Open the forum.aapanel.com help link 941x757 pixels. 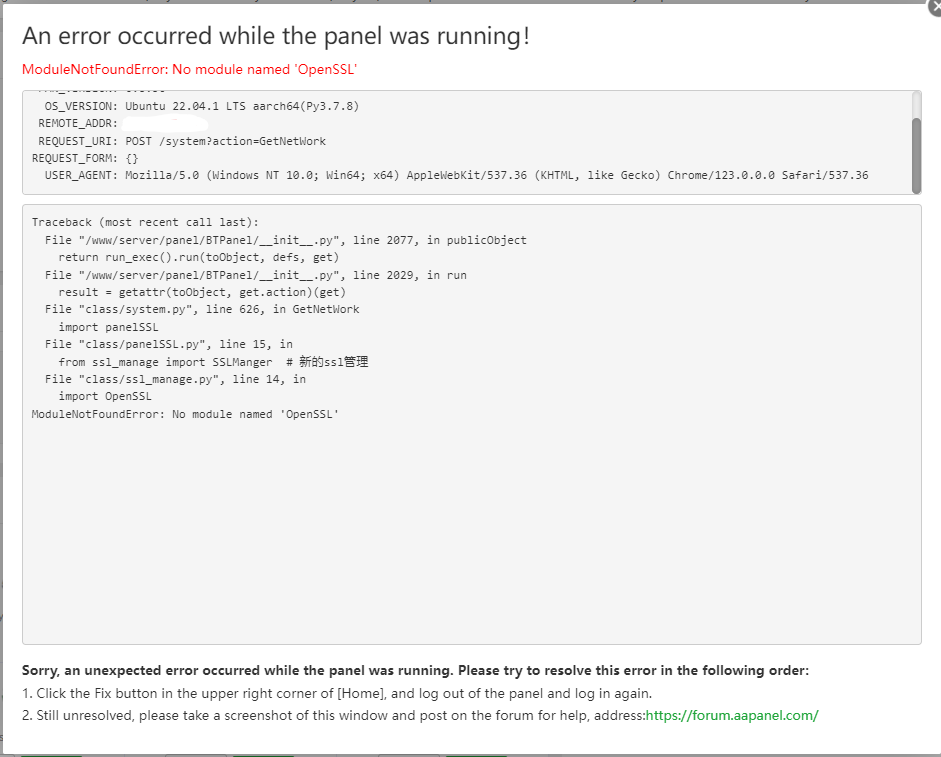(732, 715)
